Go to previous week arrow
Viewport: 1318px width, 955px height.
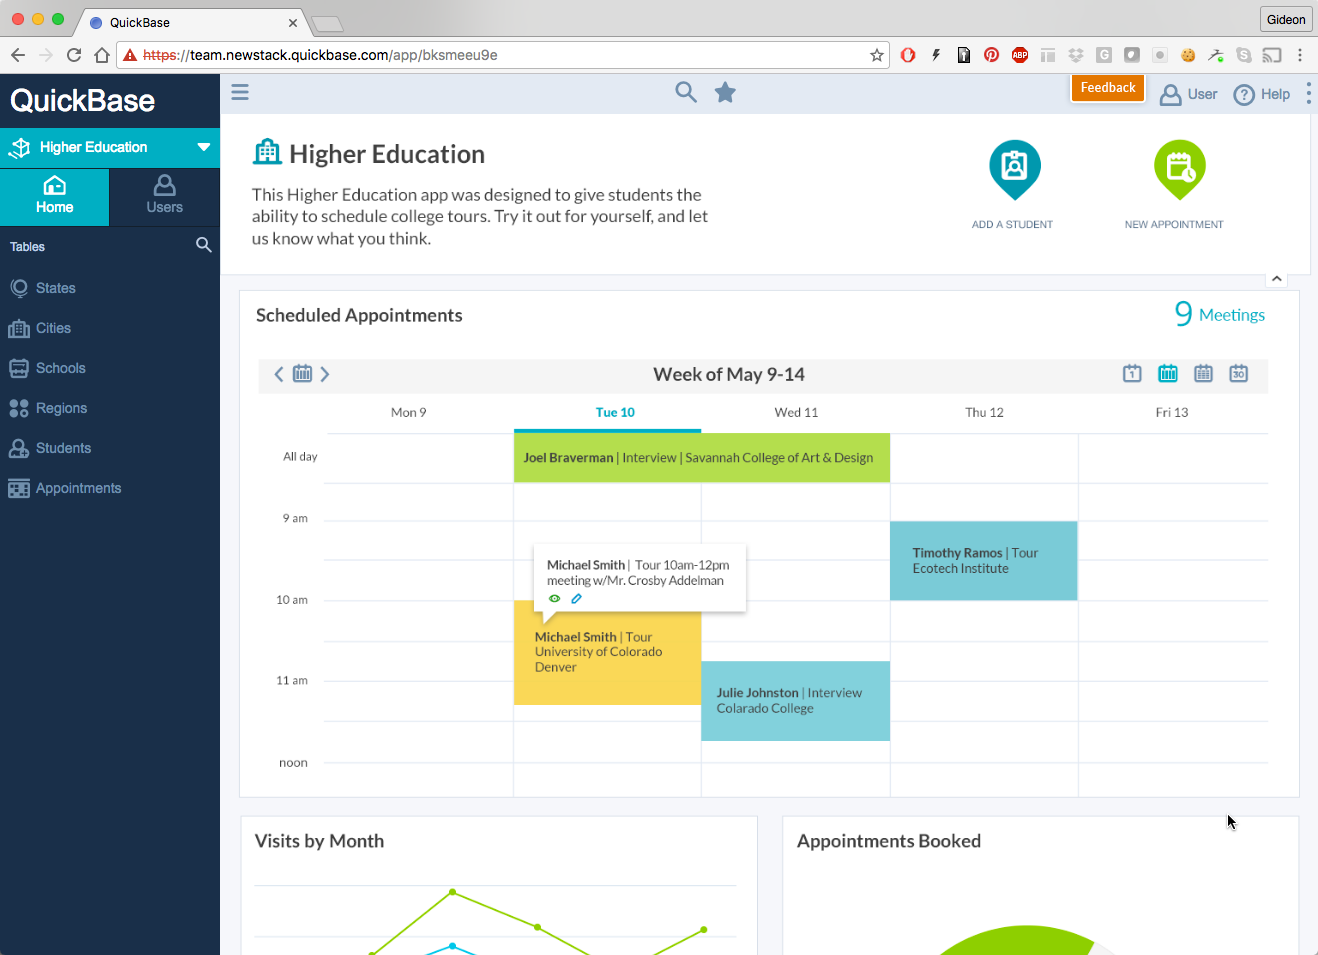click(x=279, y=374)
